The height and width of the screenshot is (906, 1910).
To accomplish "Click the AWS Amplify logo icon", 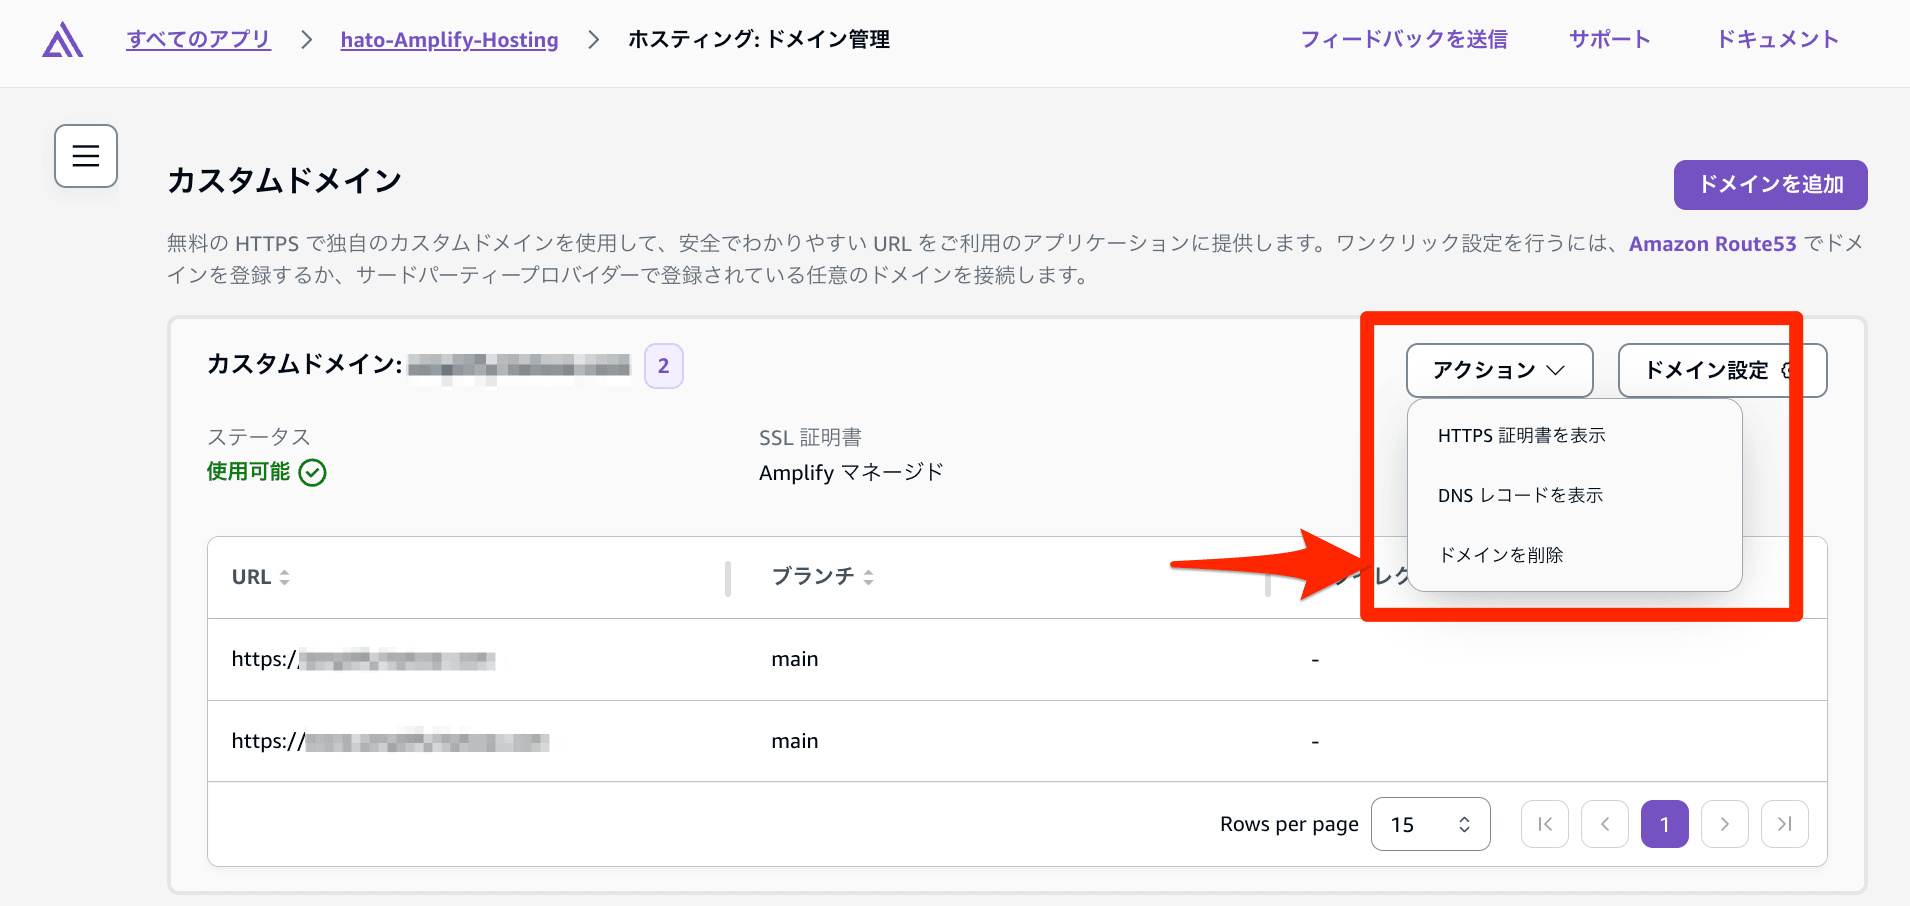I will (x=63, y=40).
